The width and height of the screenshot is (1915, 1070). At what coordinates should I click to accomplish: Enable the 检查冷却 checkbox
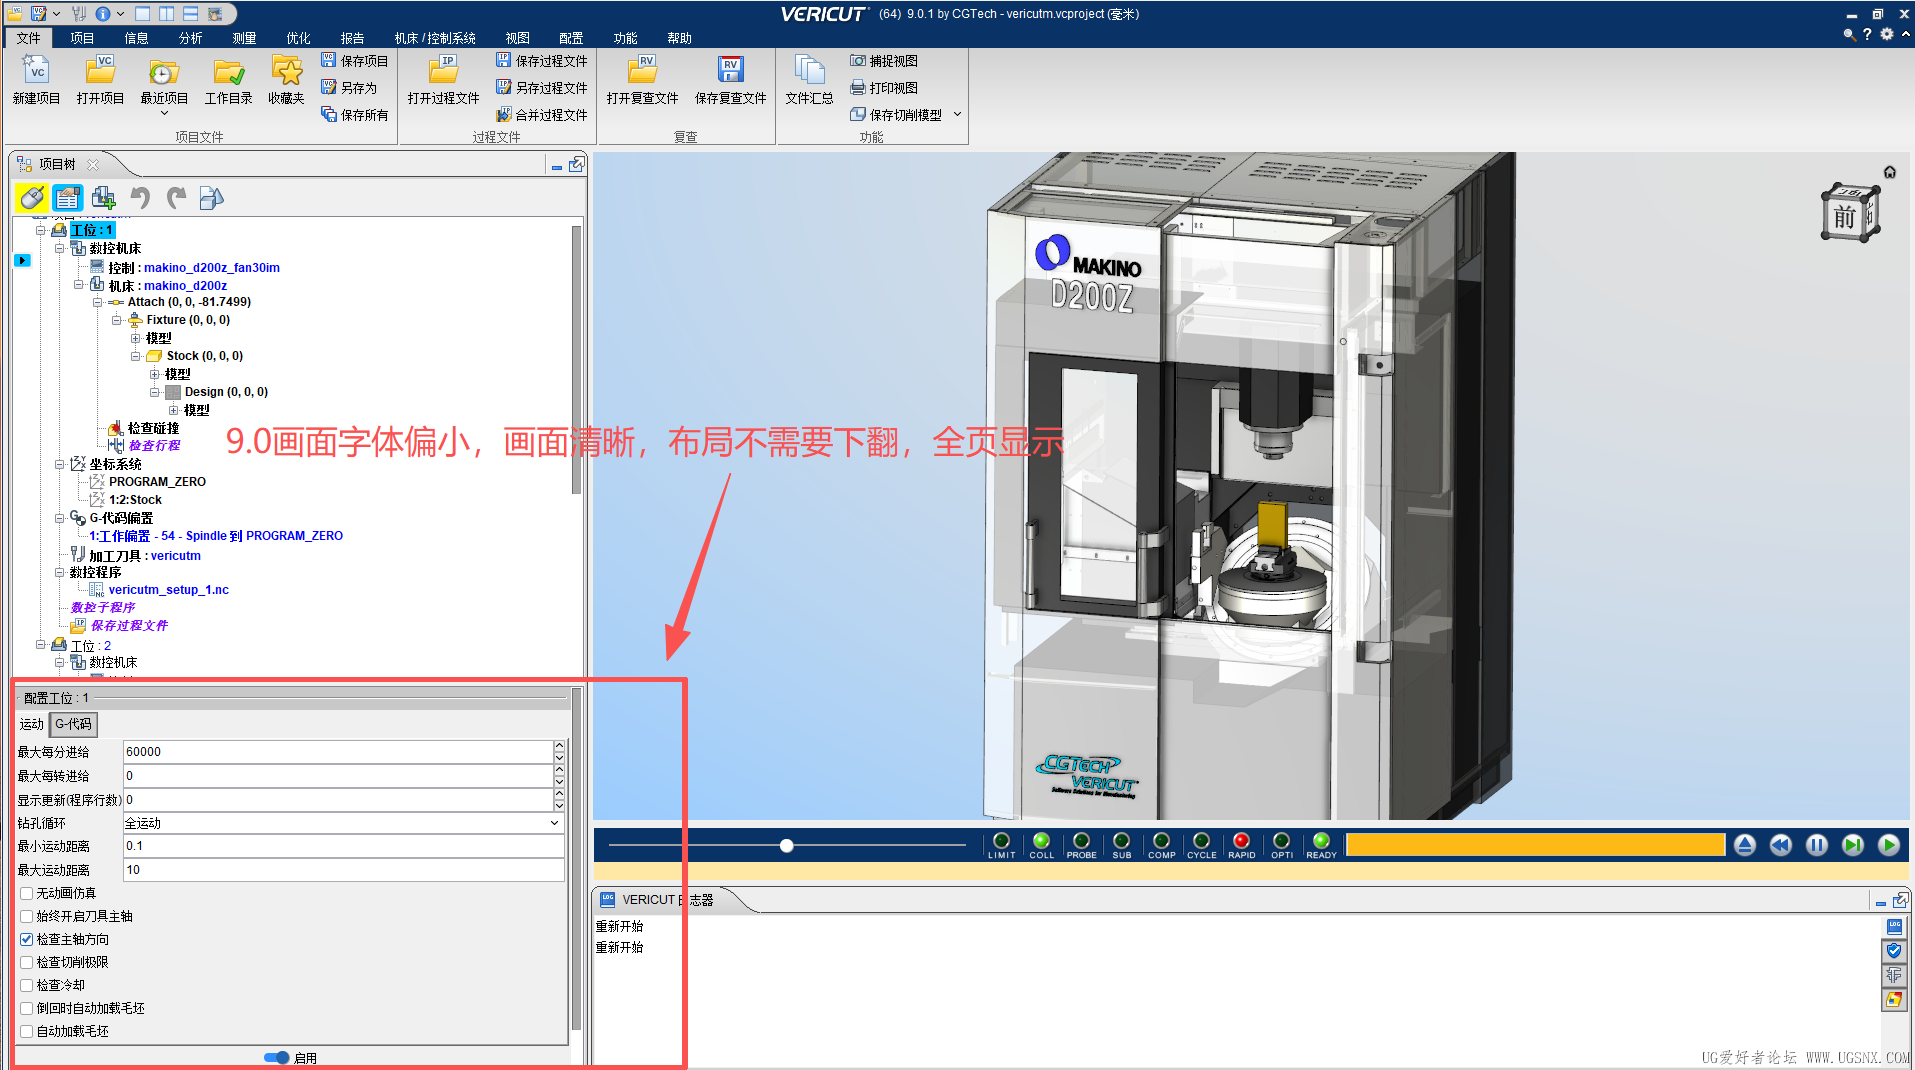pos(27,985)
